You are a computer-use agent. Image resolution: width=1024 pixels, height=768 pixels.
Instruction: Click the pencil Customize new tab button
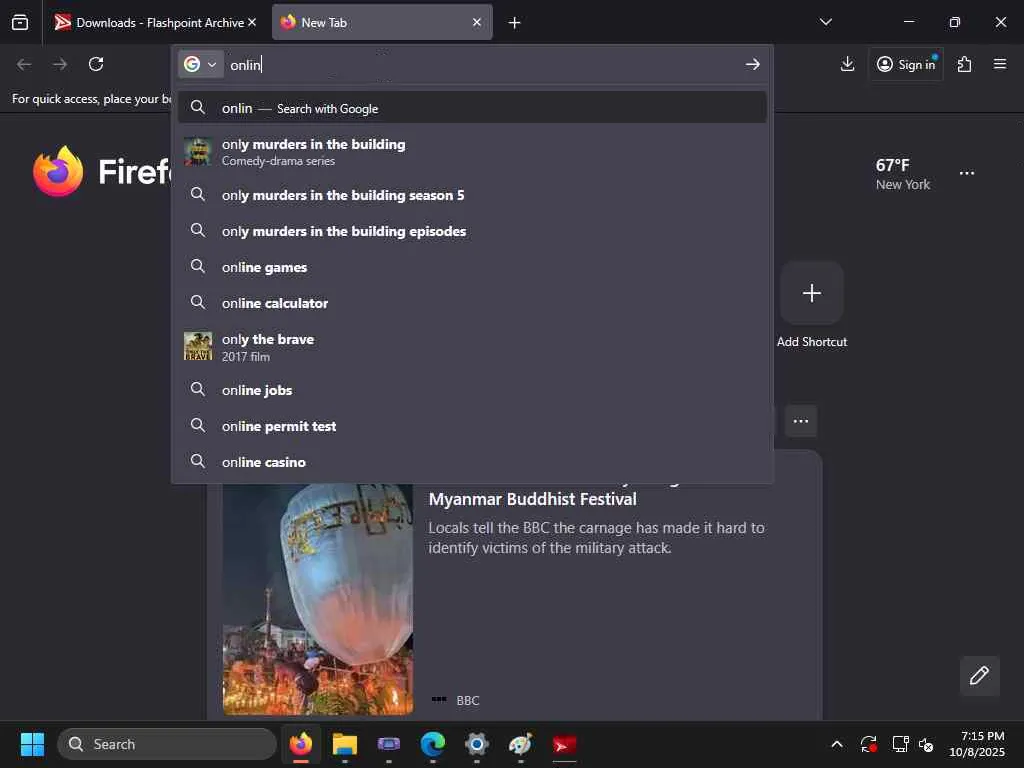[x=979, y=675]
